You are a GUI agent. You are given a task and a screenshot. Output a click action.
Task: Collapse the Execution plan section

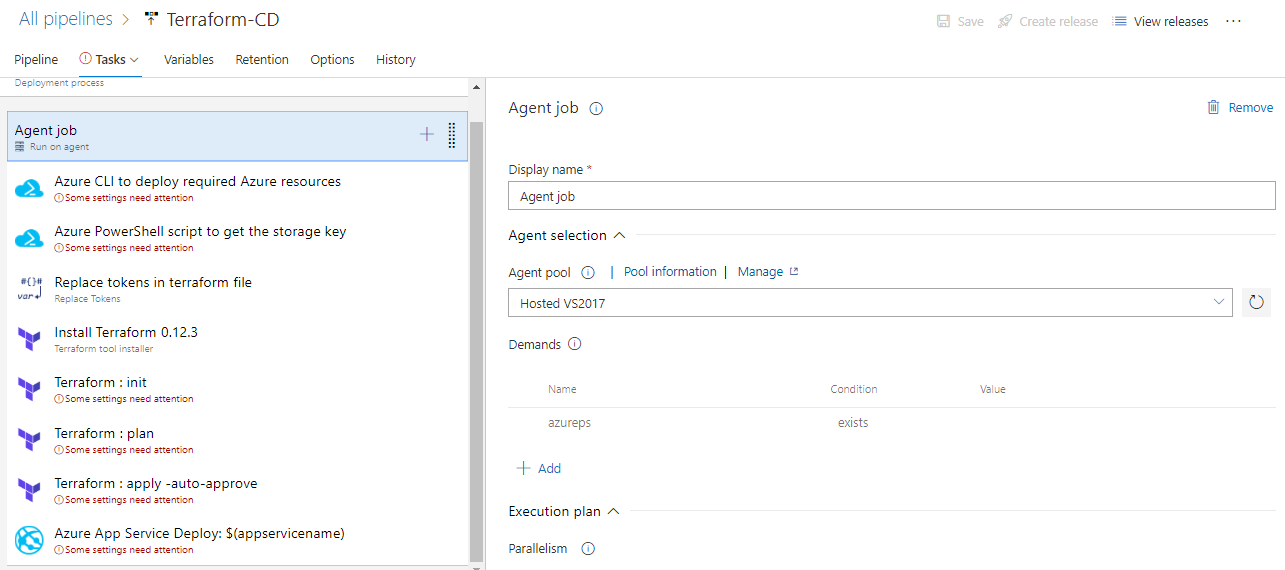613,511
